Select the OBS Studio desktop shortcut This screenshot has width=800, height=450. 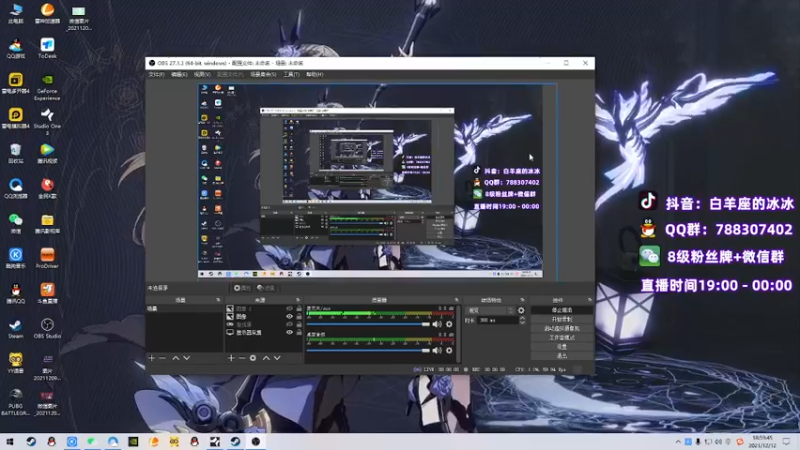[x=47, y=329]
